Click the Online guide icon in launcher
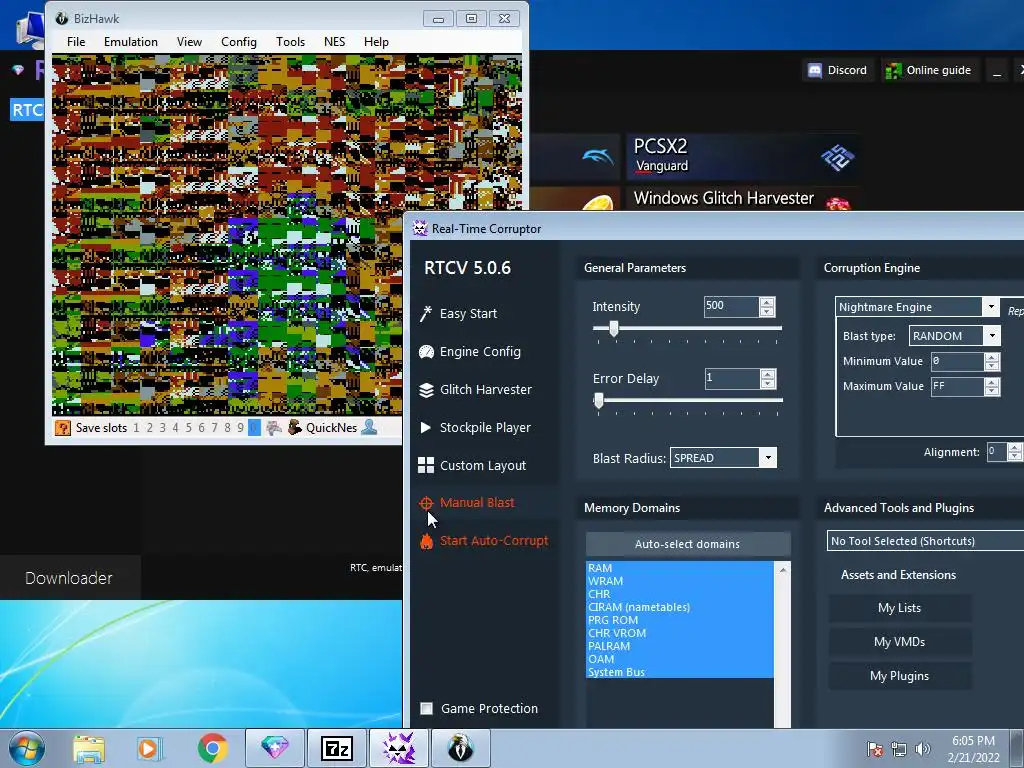Viewport: 1024px width, 768px height. (x=893, y=71)
